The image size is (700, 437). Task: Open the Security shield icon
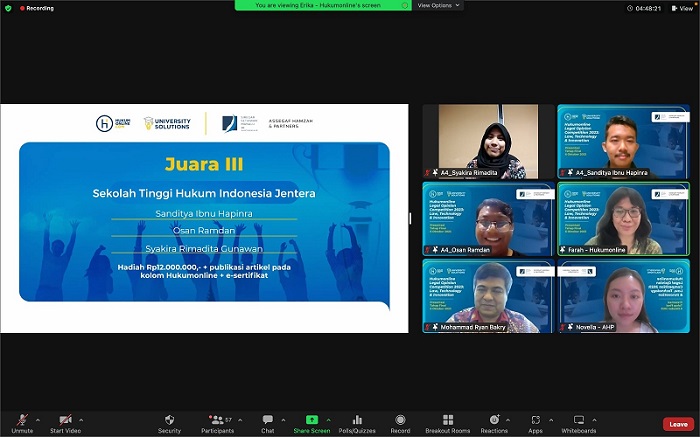click(169, 420)
